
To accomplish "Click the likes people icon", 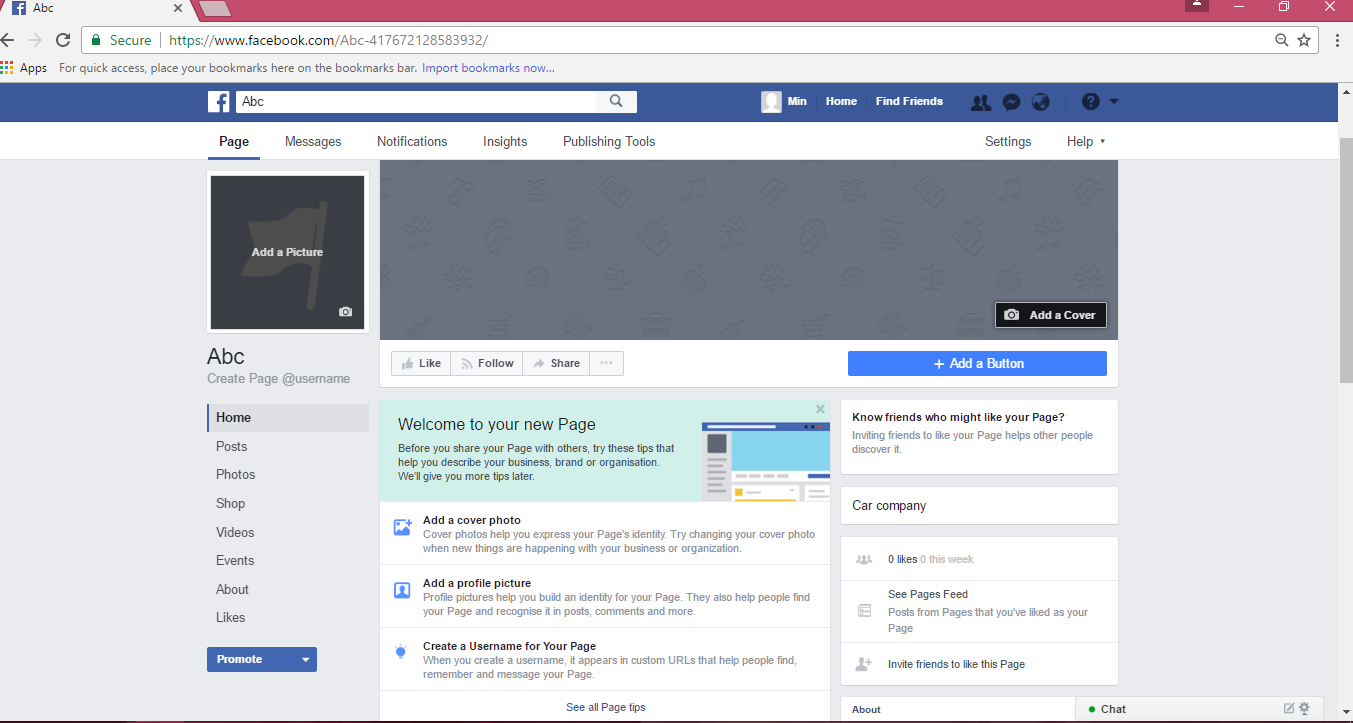I will pos(865,559).
